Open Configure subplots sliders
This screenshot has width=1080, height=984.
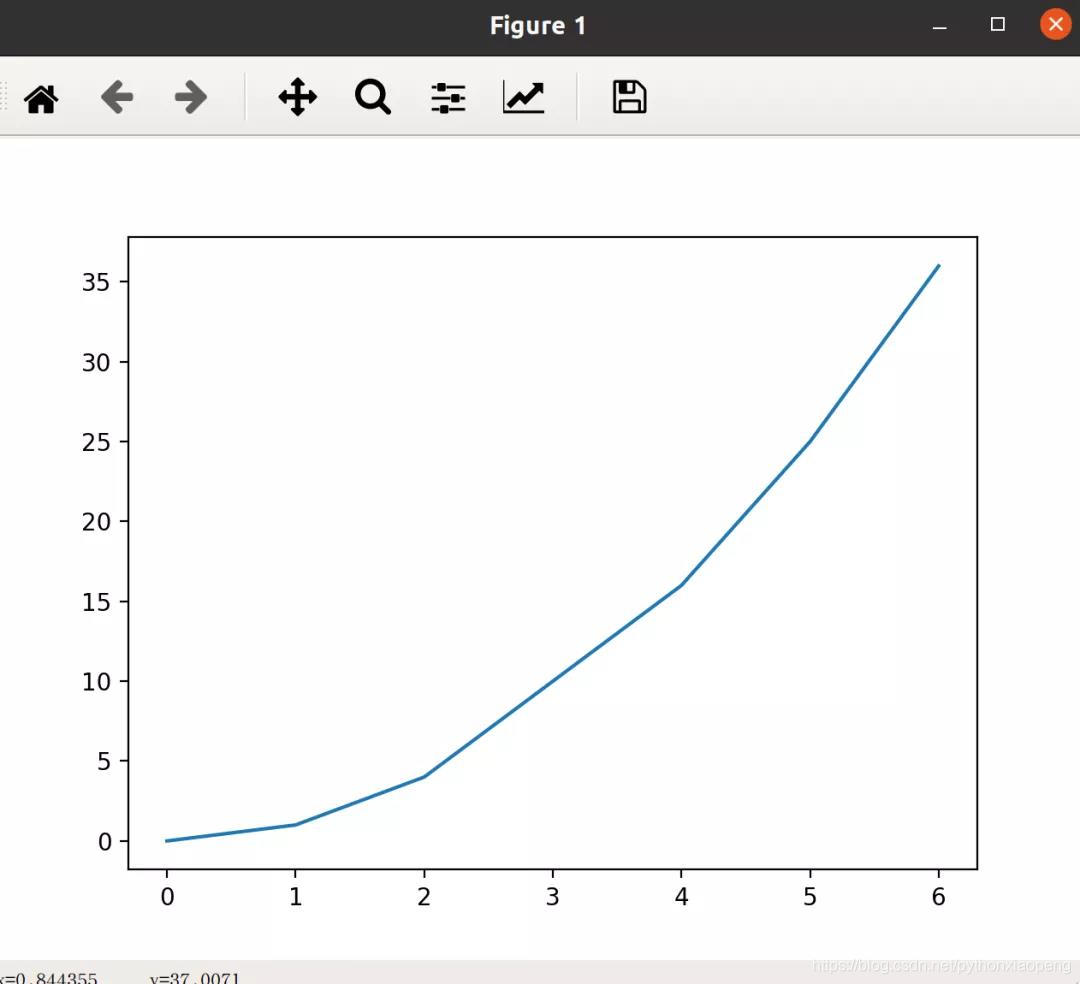[x=448, y=97]
